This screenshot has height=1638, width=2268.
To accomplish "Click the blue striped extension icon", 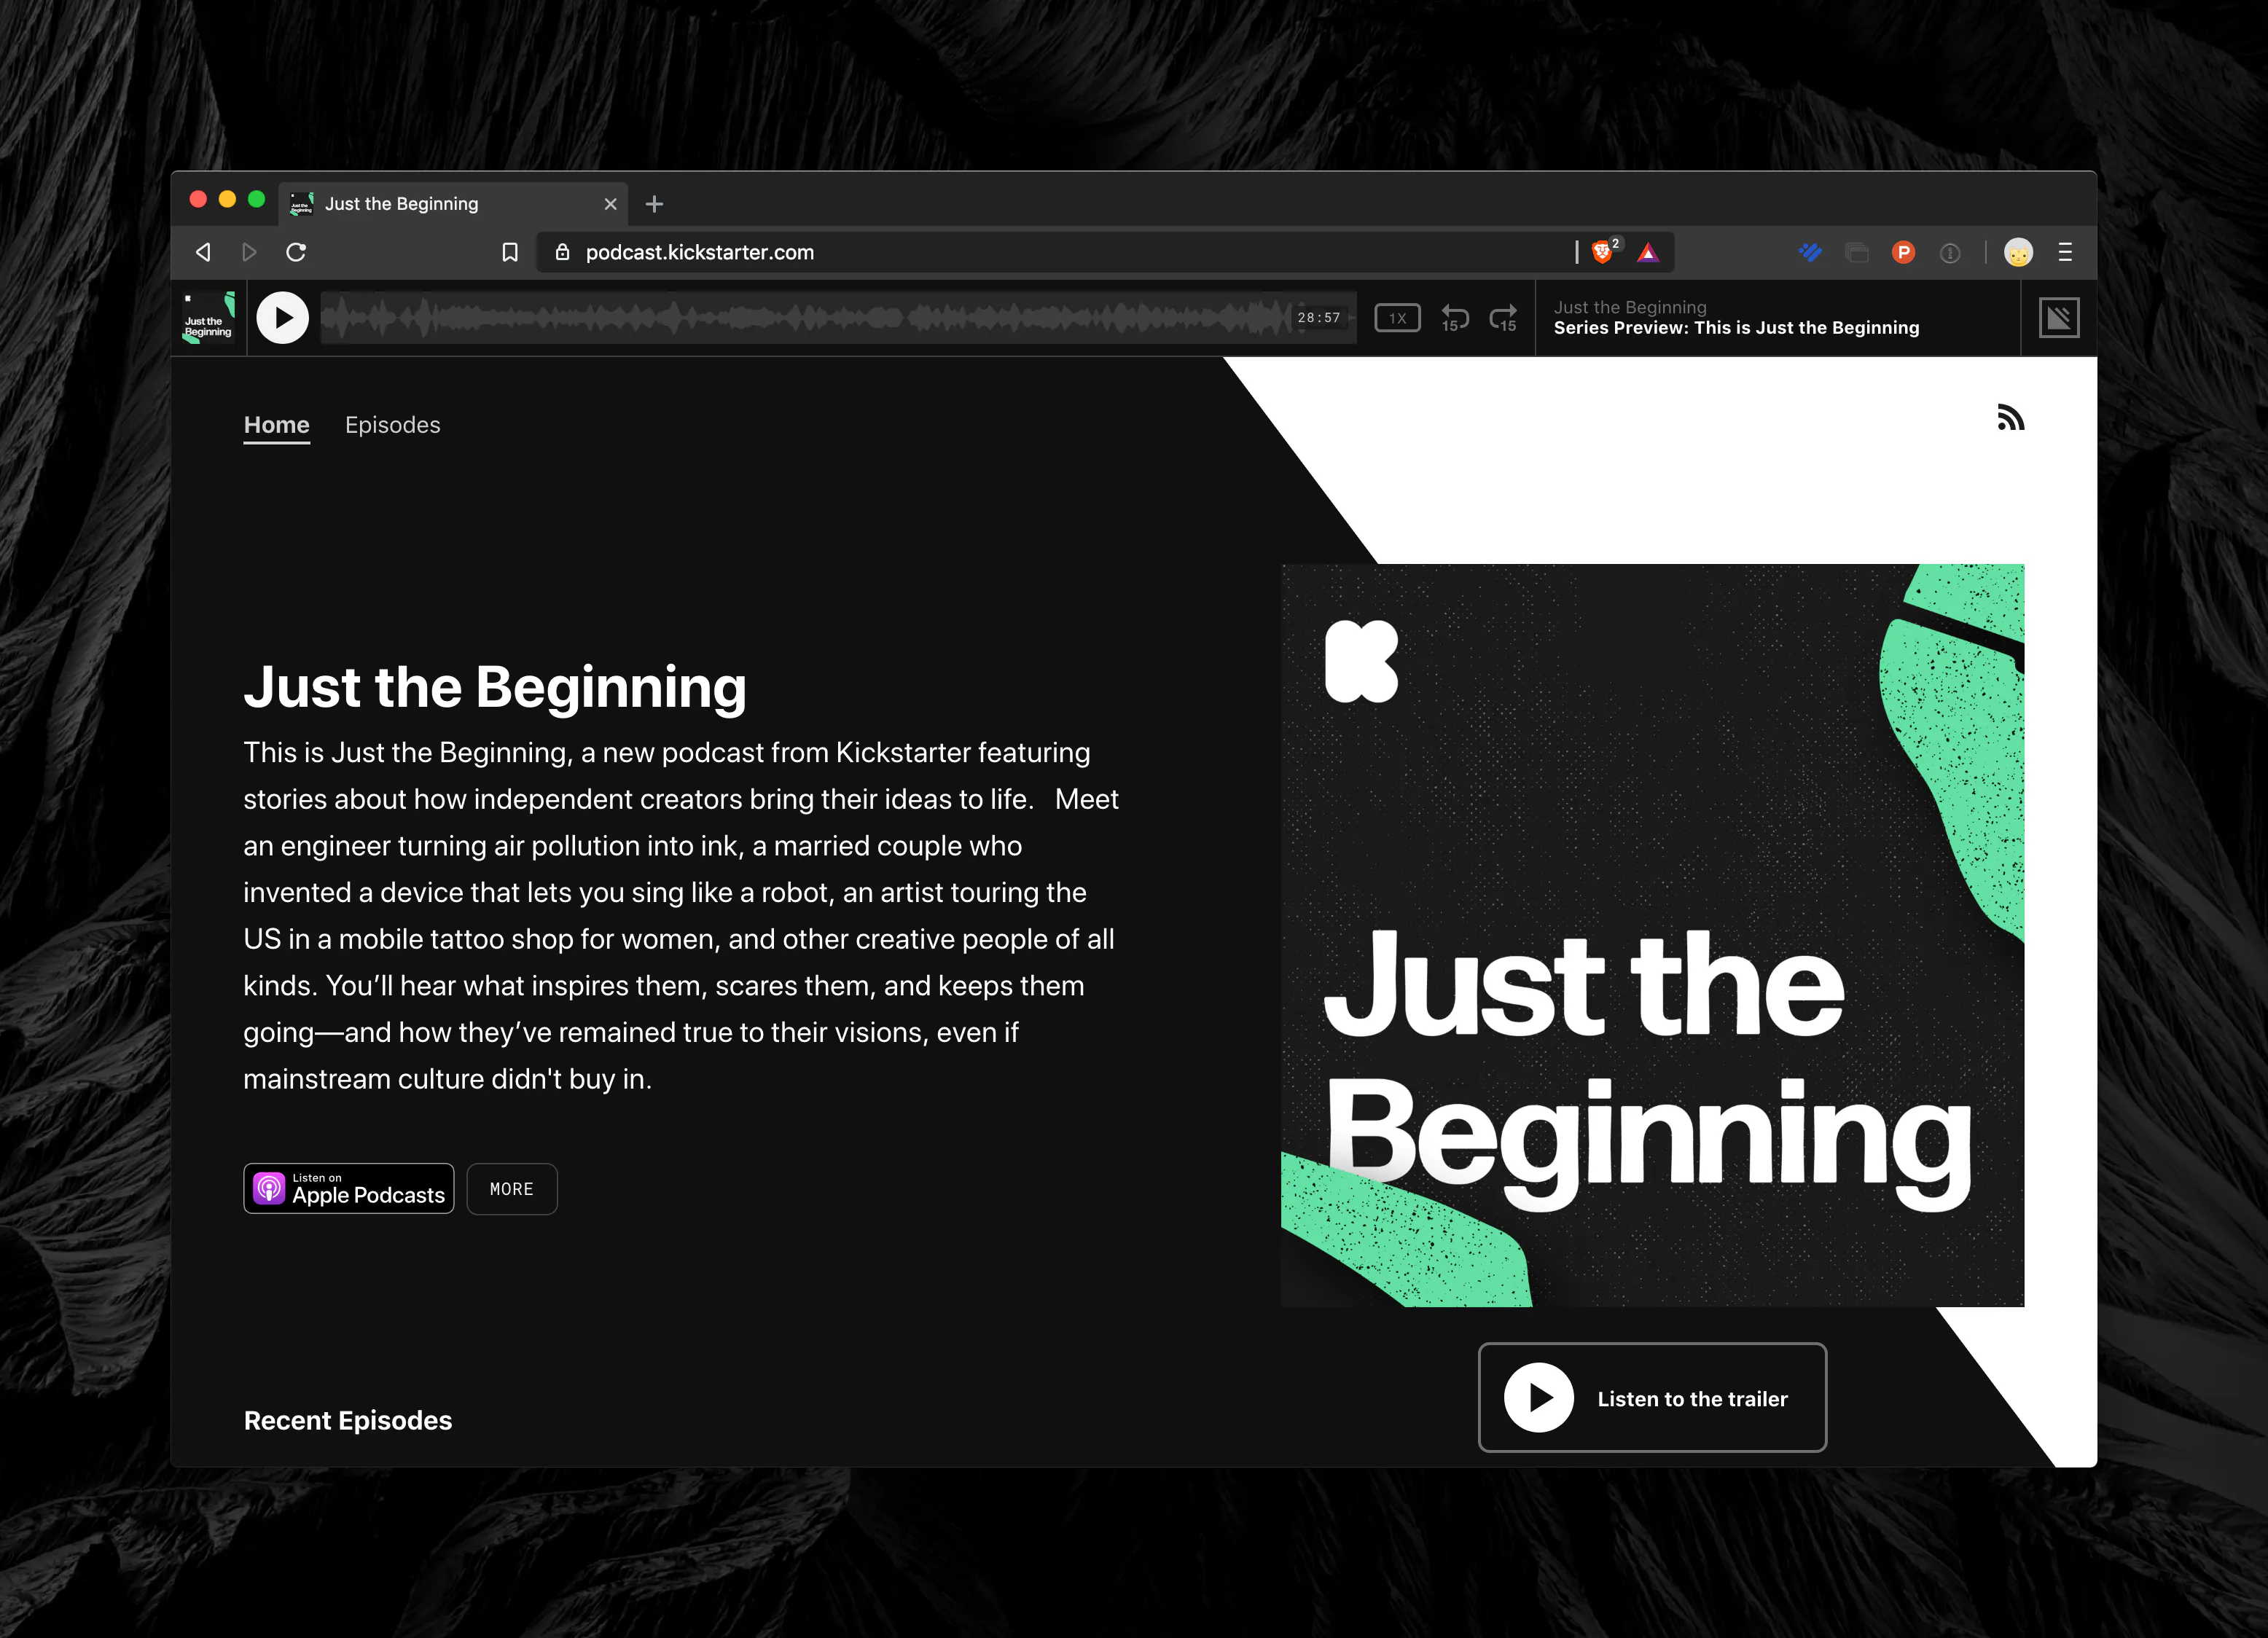I will (x=1810, y=252).
